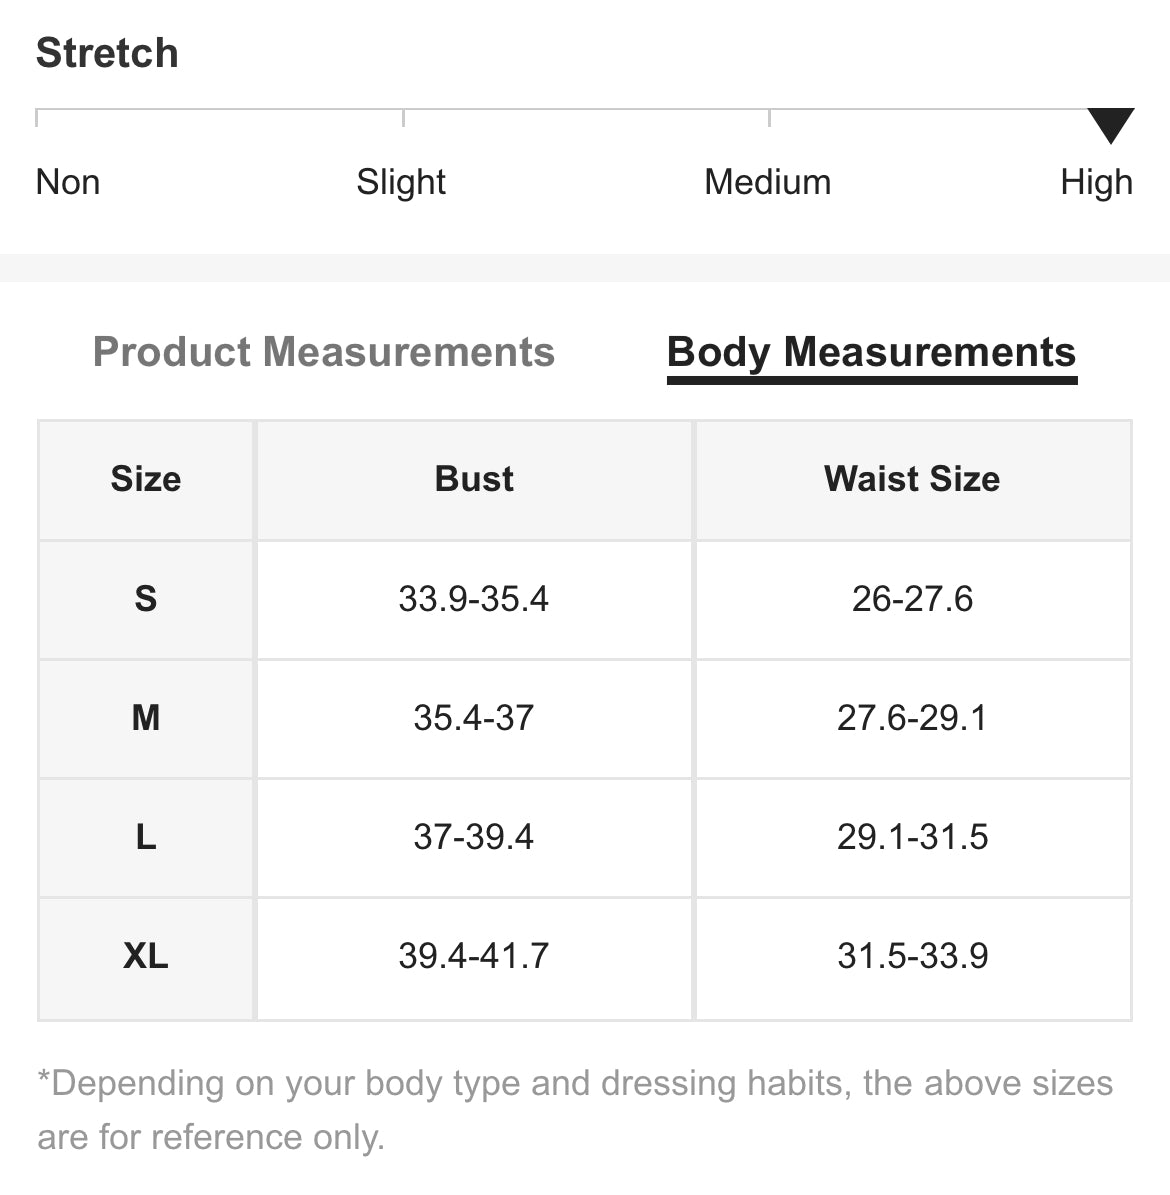
Task: Click the sizes reference disclaimer text
Action: [575, 1110]
